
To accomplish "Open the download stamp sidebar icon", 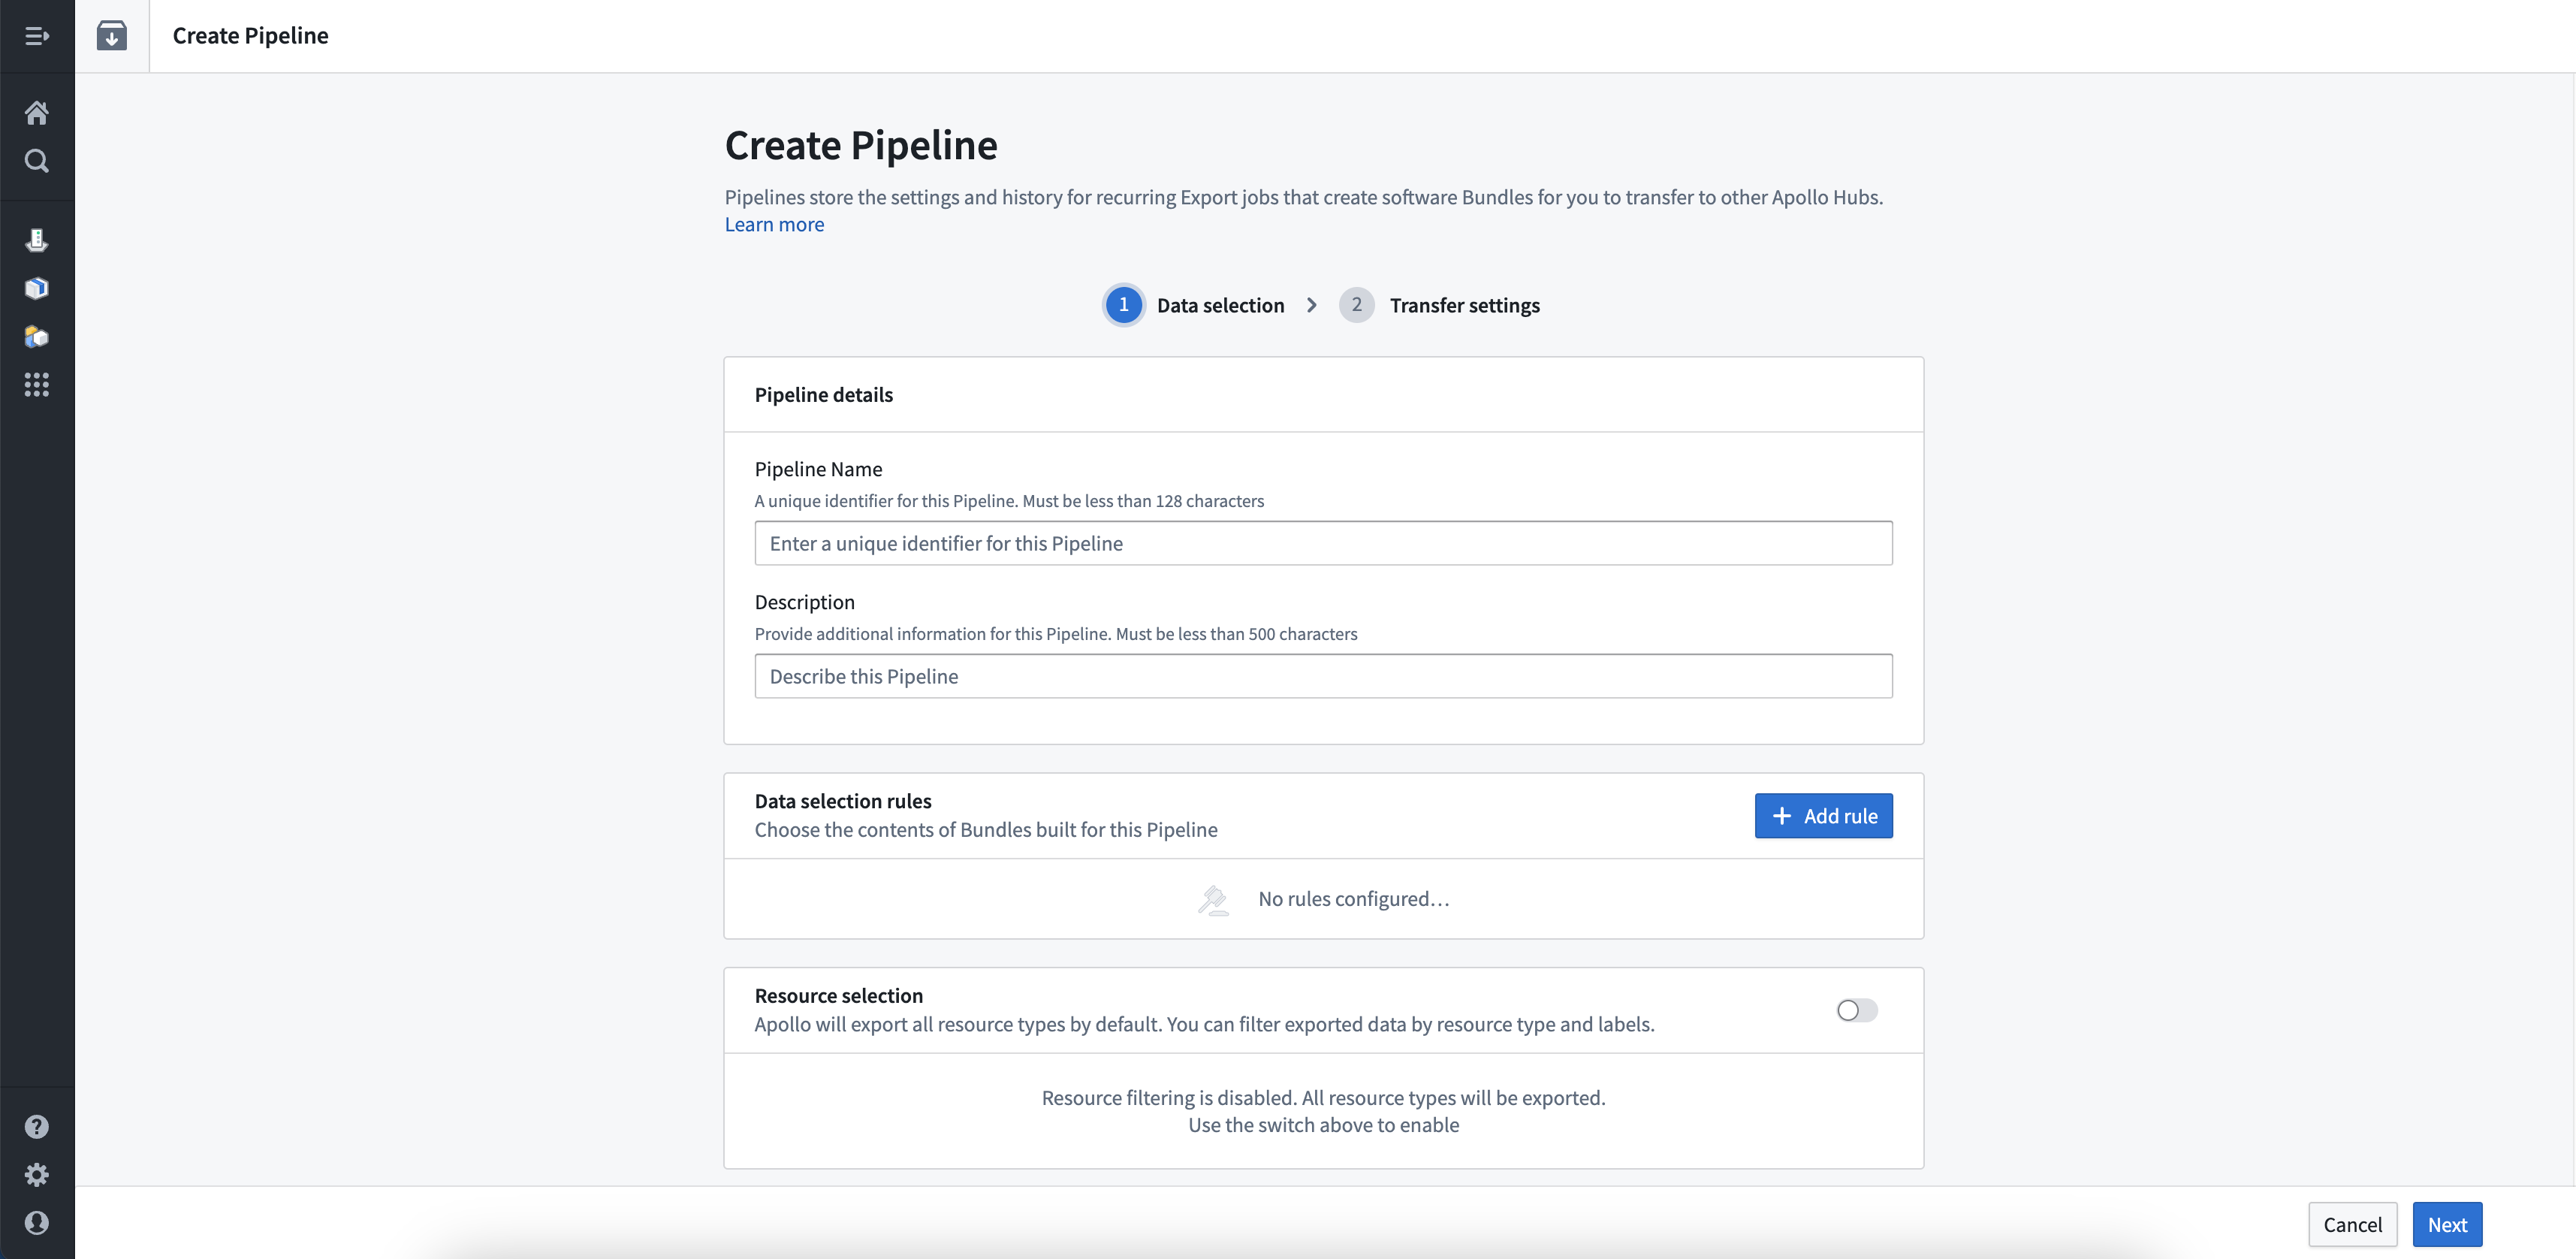I will (37, 240).
